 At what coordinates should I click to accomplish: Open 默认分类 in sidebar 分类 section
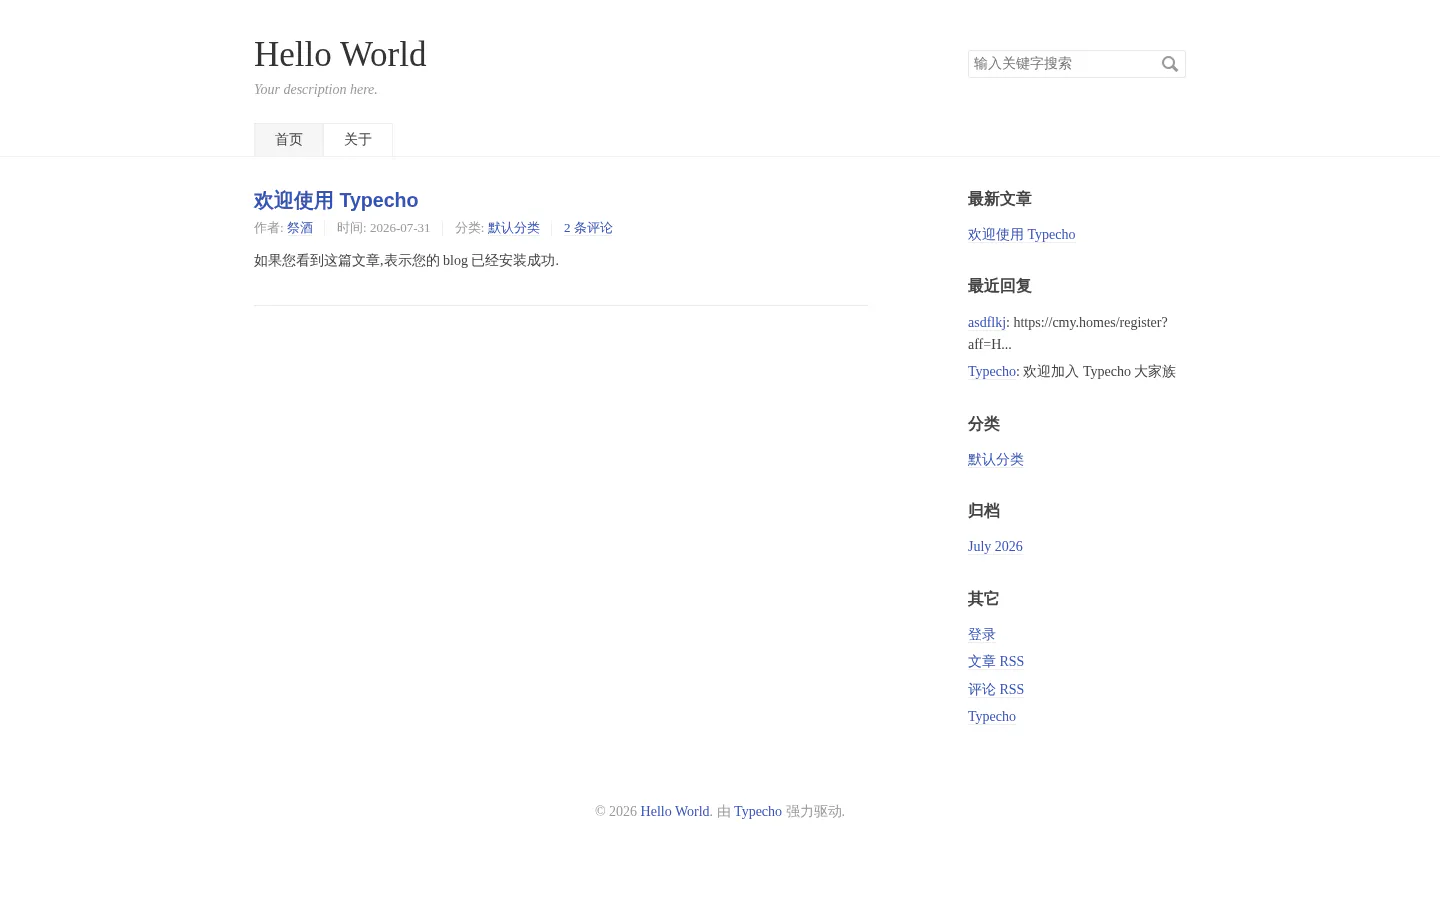pos(996,460)
